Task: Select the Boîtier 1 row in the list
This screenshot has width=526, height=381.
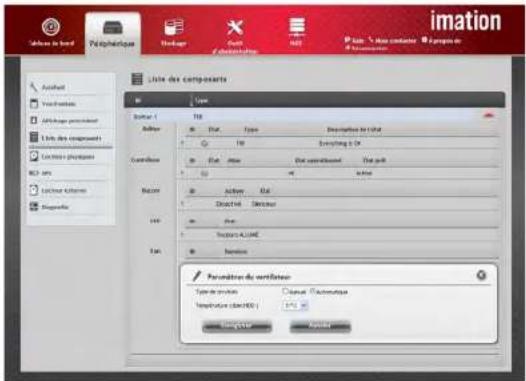Action: [315, 116]
